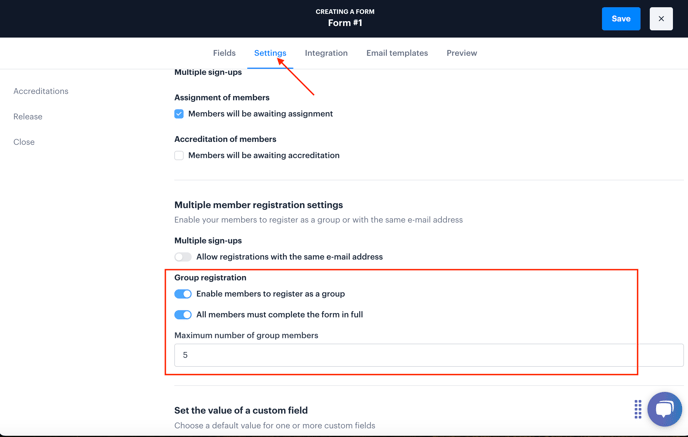
Task: Turn off All members must complete form
Action: (183, 315)
